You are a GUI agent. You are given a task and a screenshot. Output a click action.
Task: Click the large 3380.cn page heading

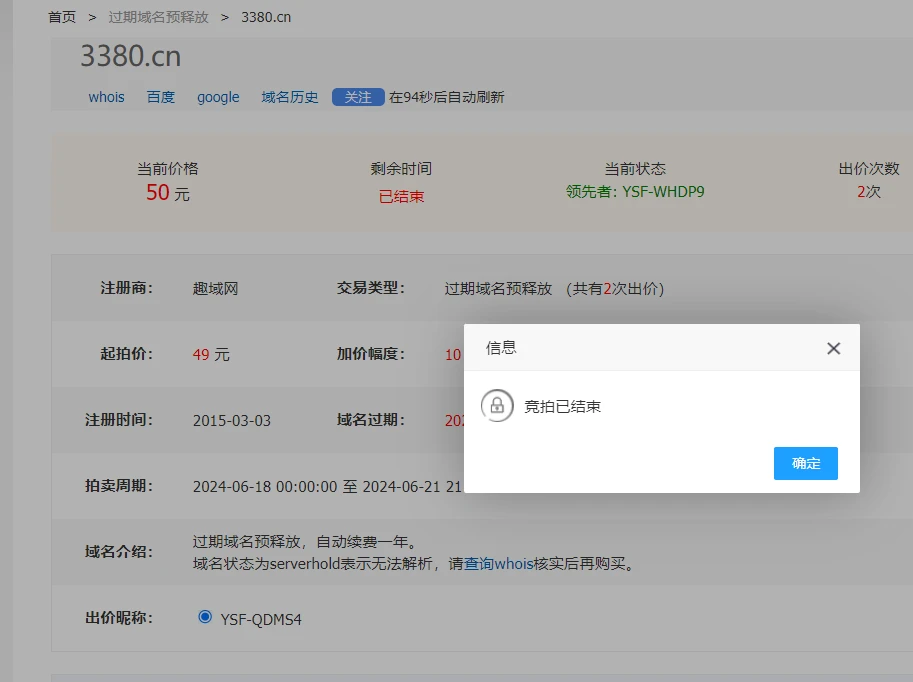[130, 57]
